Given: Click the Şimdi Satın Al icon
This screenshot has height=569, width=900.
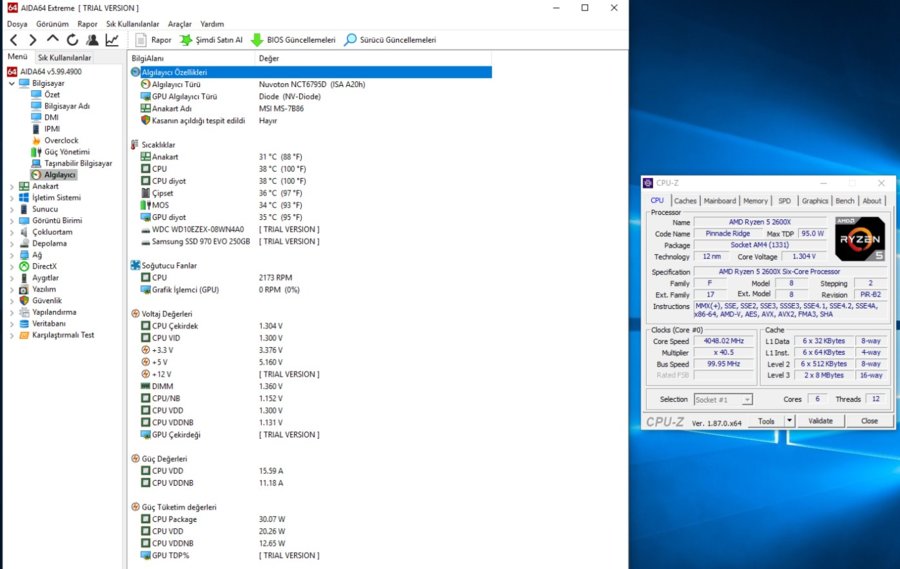Looking at the screenshot, I should [186, 40].
